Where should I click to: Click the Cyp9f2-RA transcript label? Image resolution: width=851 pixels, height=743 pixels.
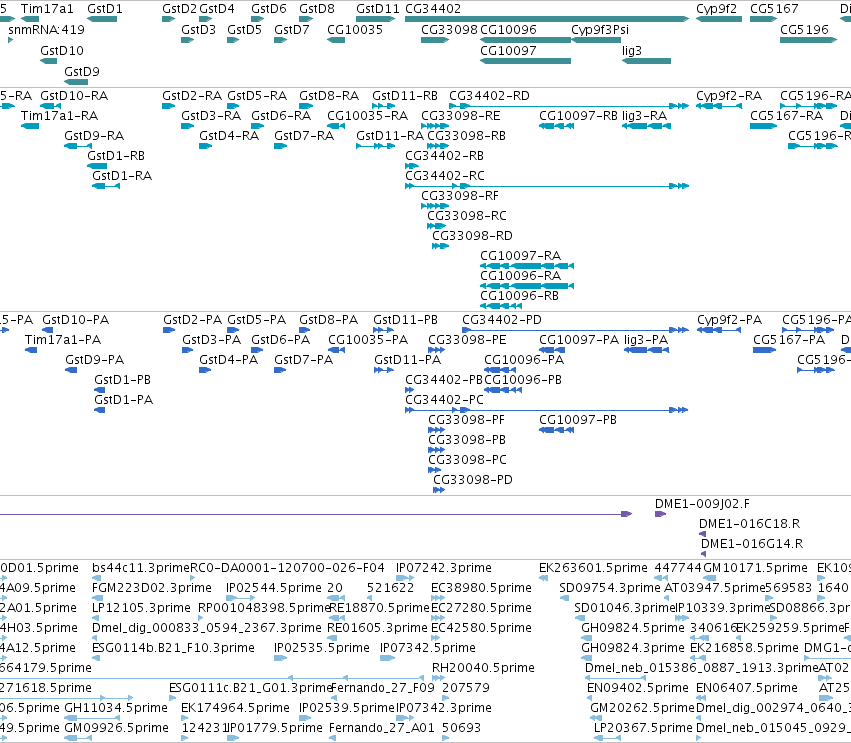point(729,96)
